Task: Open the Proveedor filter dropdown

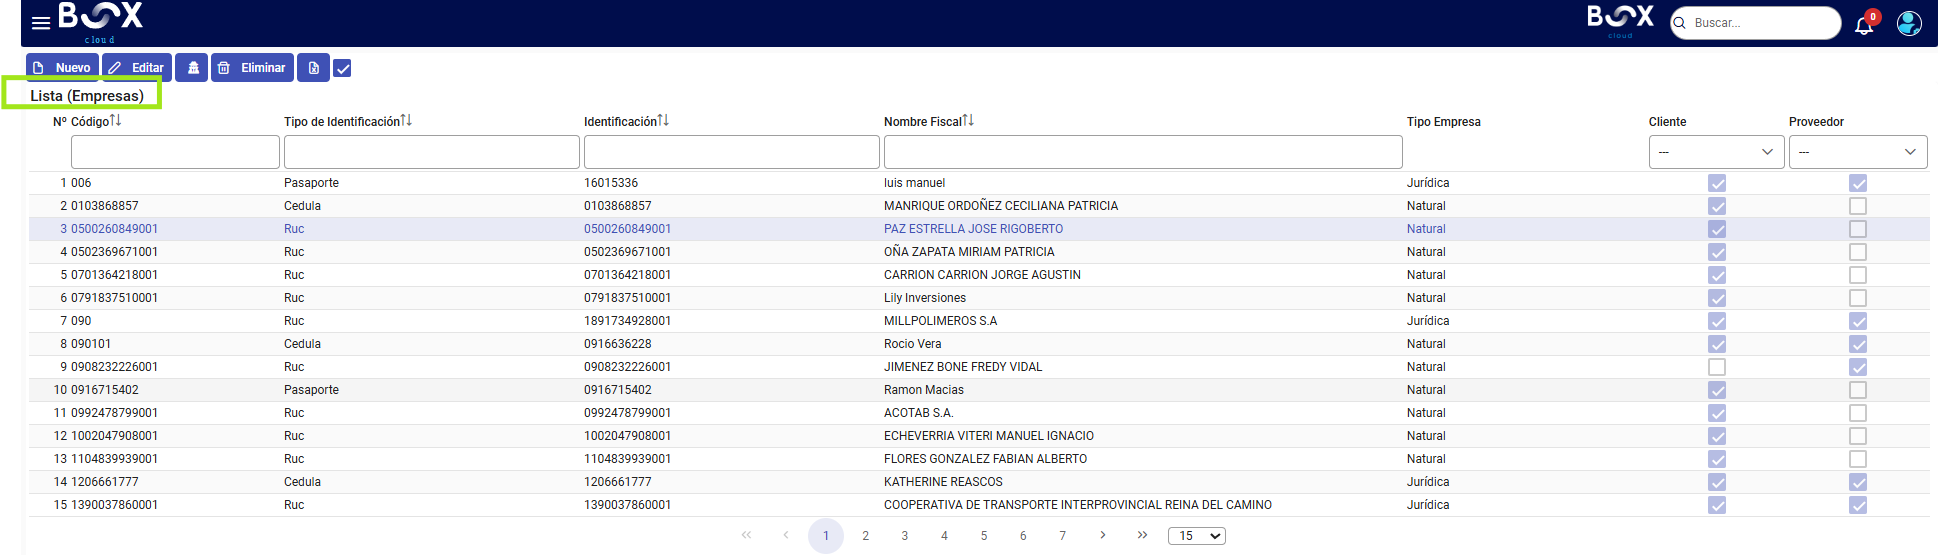Action: click(x=1858, y=152)
